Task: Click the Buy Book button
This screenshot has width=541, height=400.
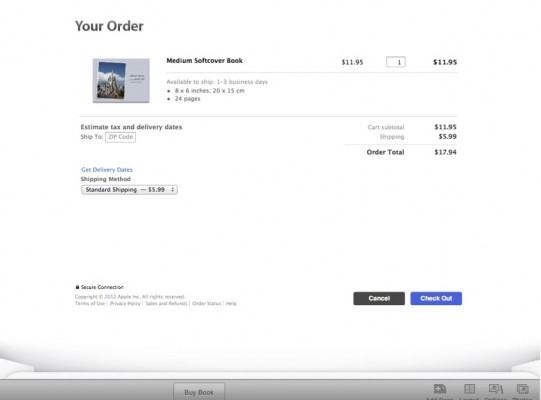Action: pyautogui.click(x=199, y=392)
